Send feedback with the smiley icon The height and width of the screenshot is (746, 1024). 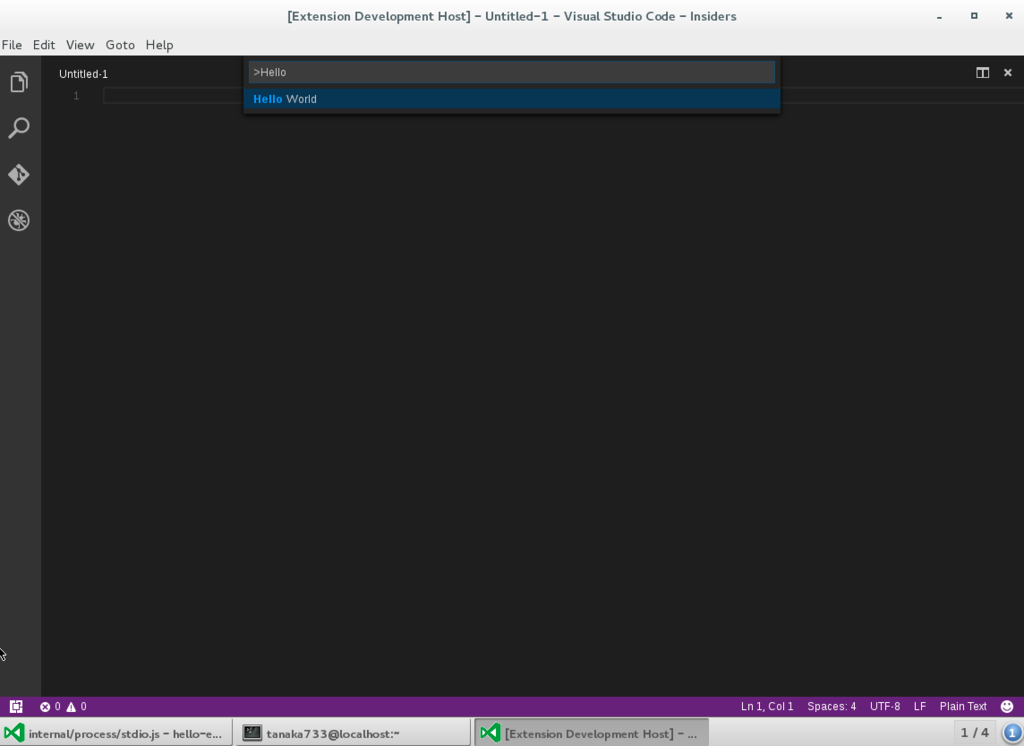click(1007, 706)
